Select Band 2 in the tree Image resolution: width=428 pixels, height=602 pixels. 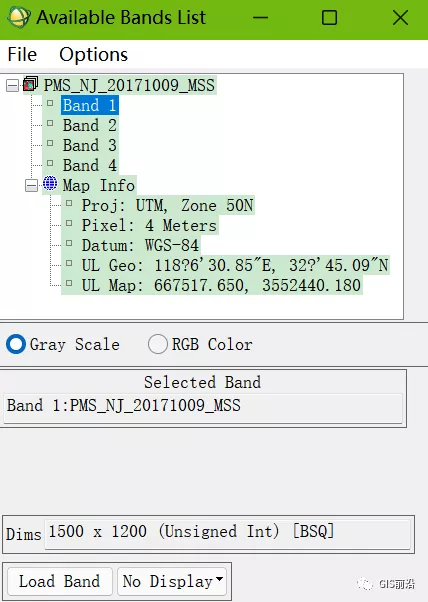(x=90, y=125)
